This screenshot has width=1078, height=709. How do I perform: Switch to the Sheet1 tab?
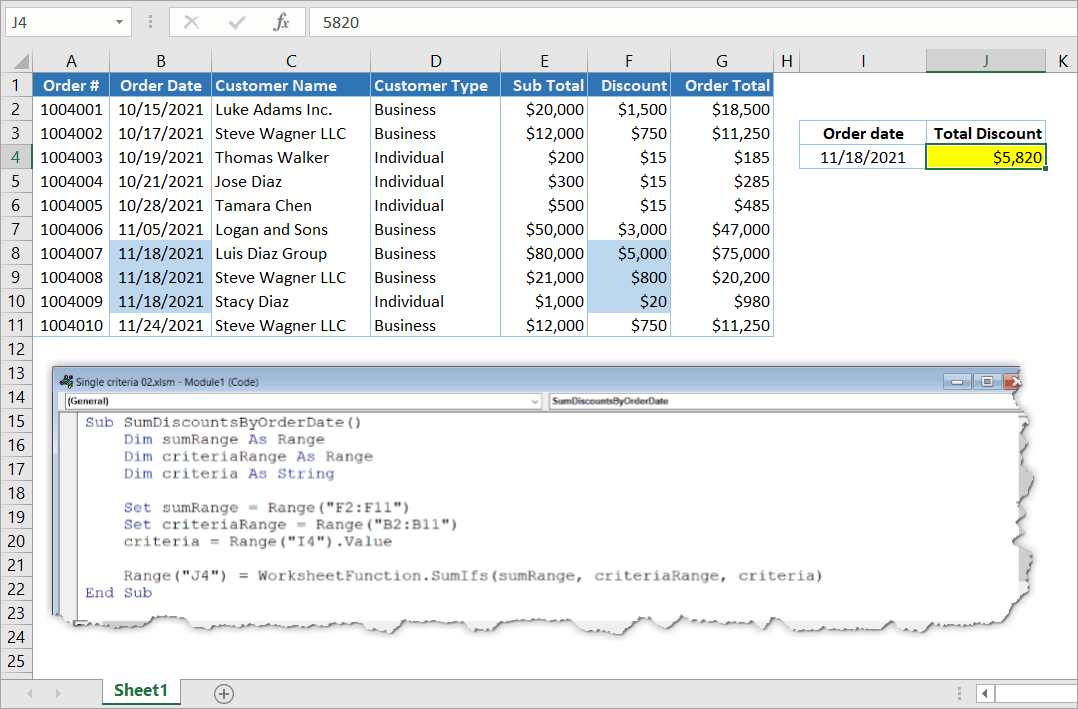pos(140,691)
